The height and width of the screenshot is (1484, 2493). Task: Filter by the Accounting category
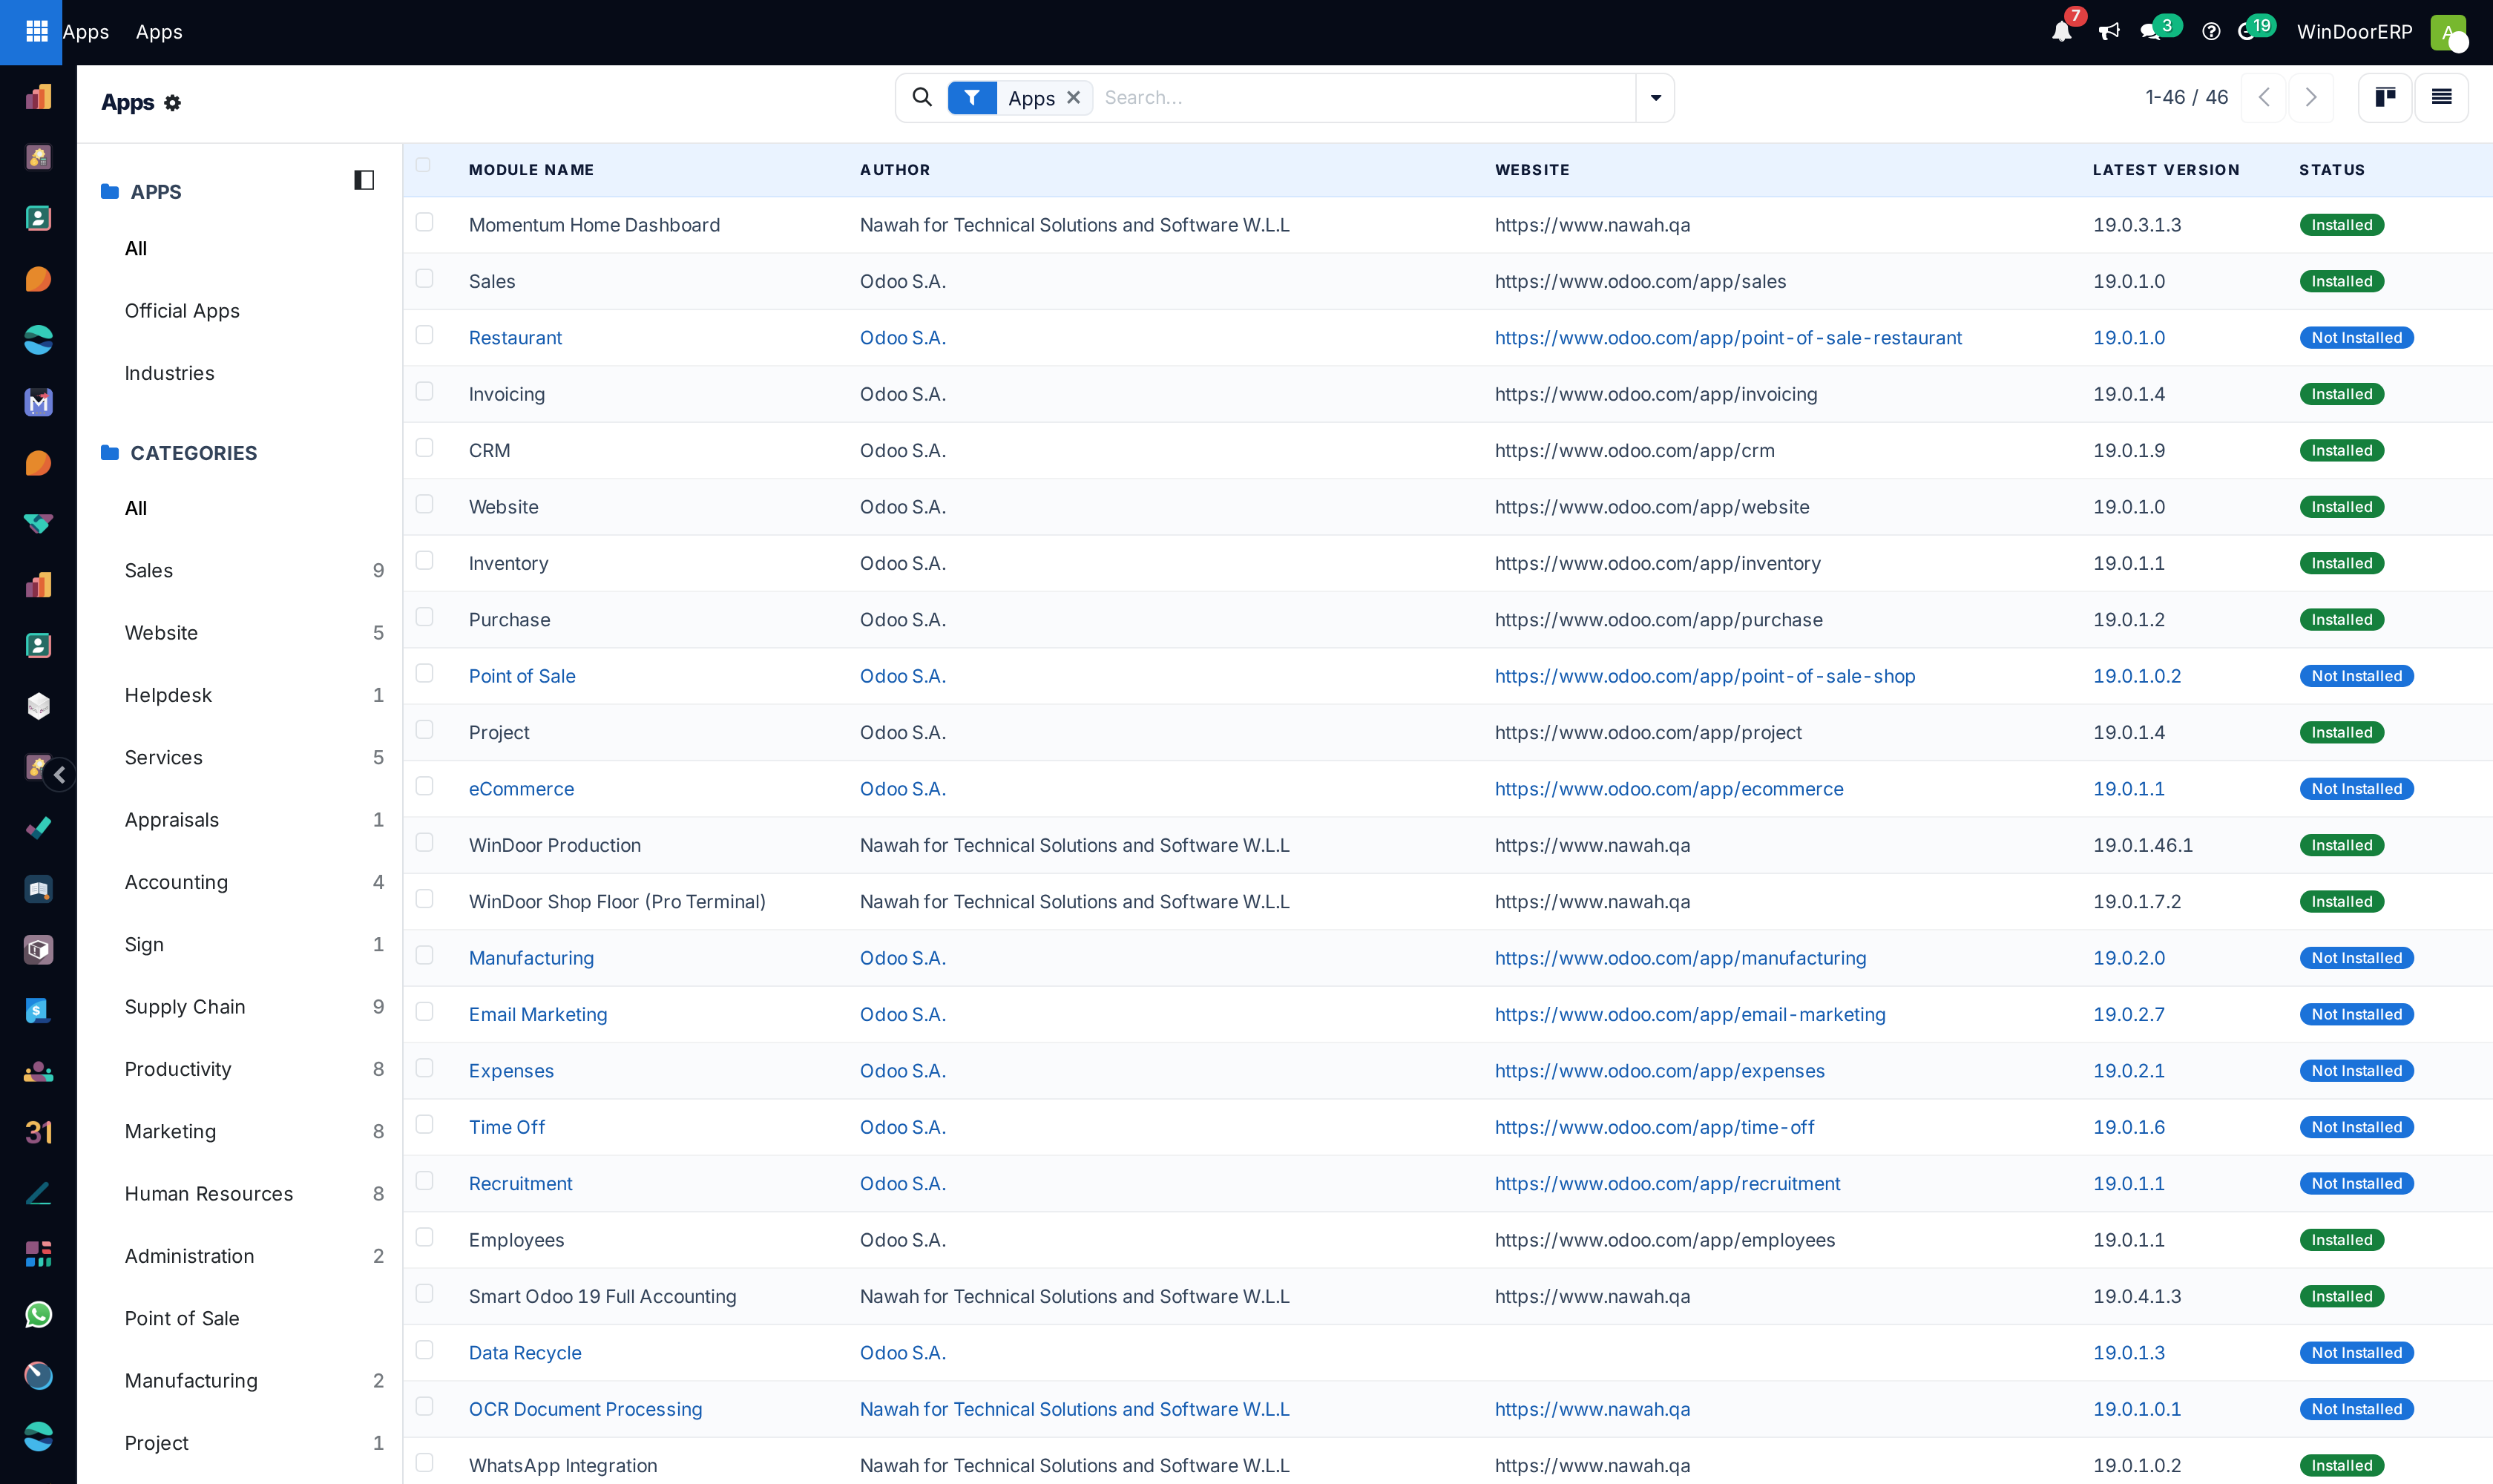pyautogui.click(x=176, y=882)
